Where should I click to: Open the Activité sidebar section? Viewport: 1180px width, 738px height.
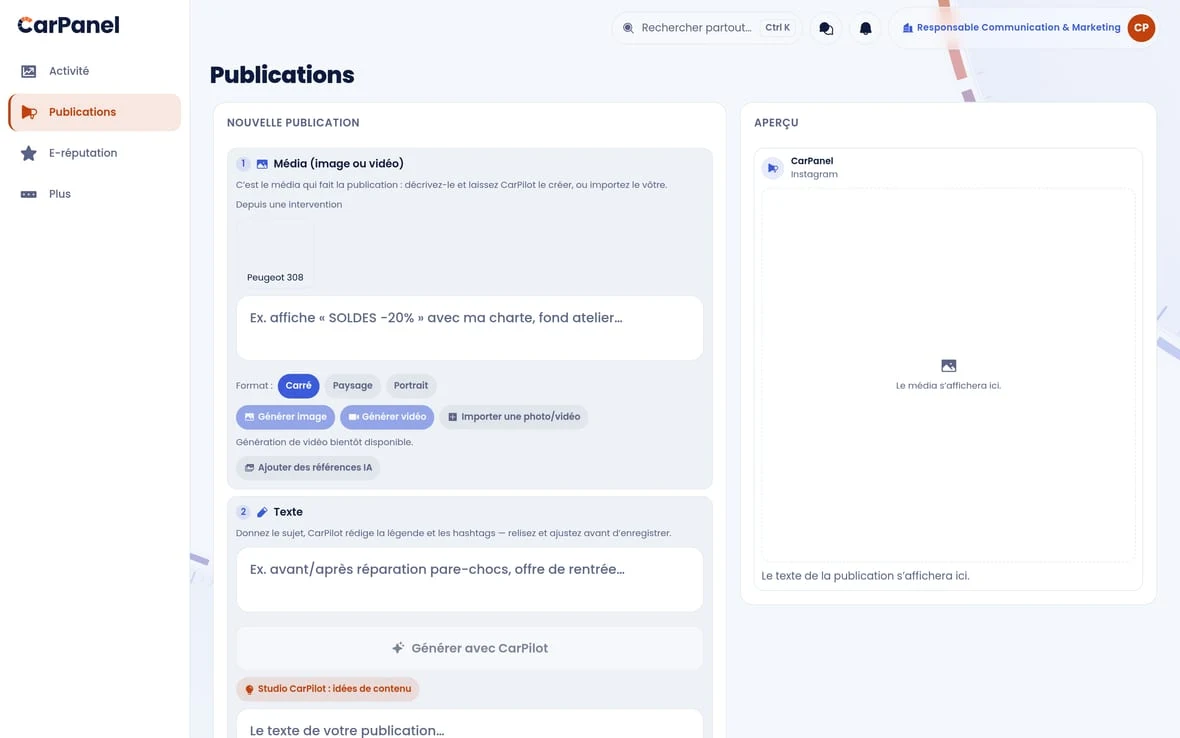94,71
